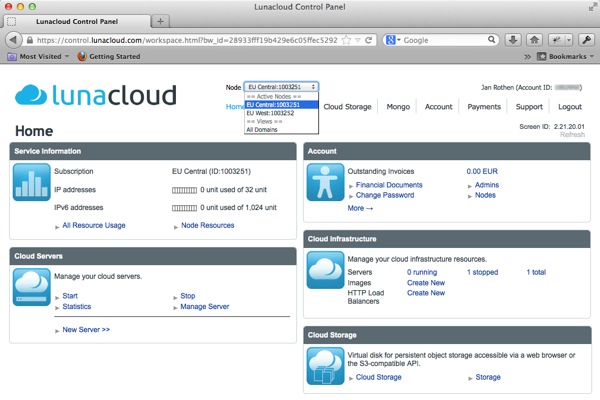600x400 pixels.
Task: Open Financial Documents link
Action: click(389, 185)
